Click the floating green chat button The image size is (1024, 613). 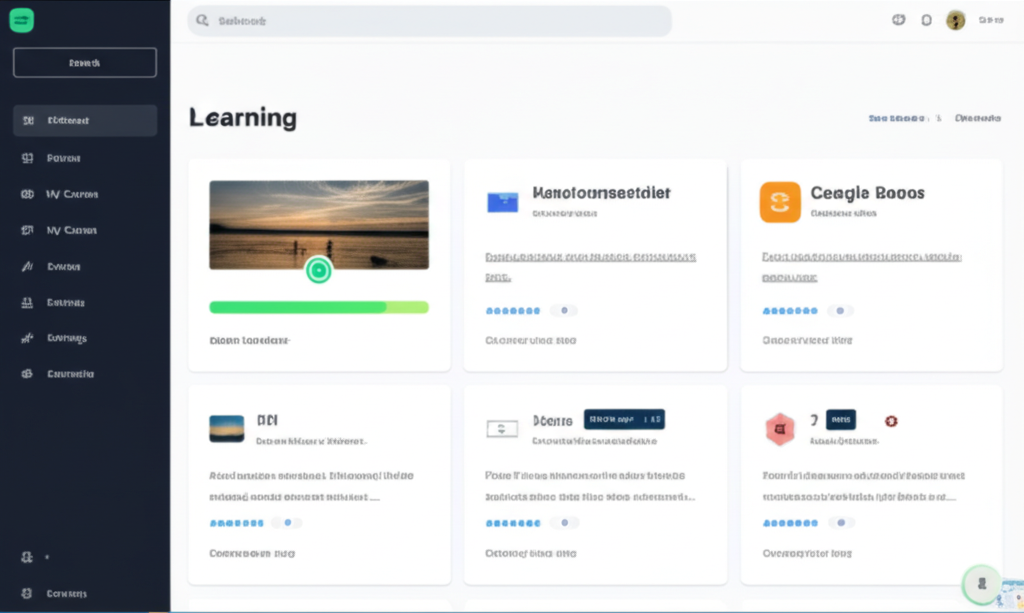981,584
